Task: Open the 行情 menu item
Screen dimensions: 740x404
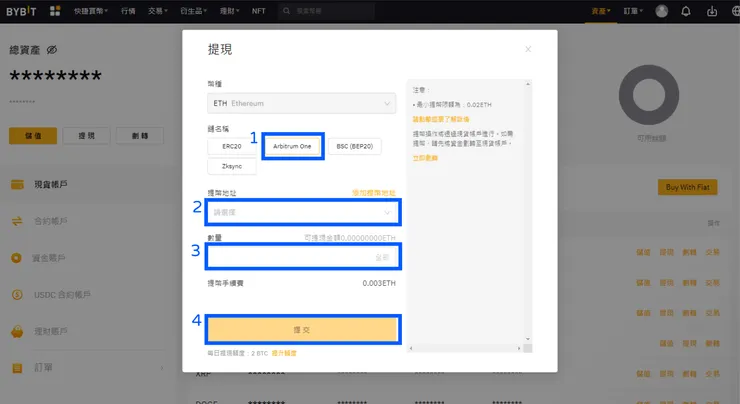Action: 128,11
